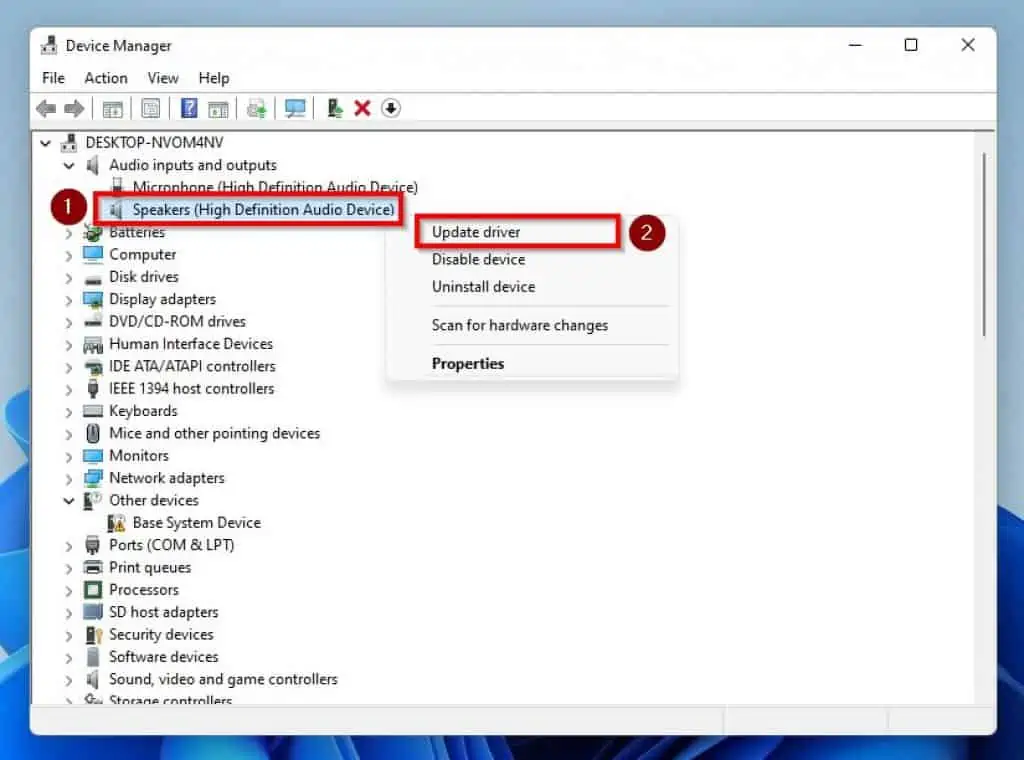Click the black down-arrow disable device icon
The height and width of the screenshot is (760, 1024).
coord(391,108)
